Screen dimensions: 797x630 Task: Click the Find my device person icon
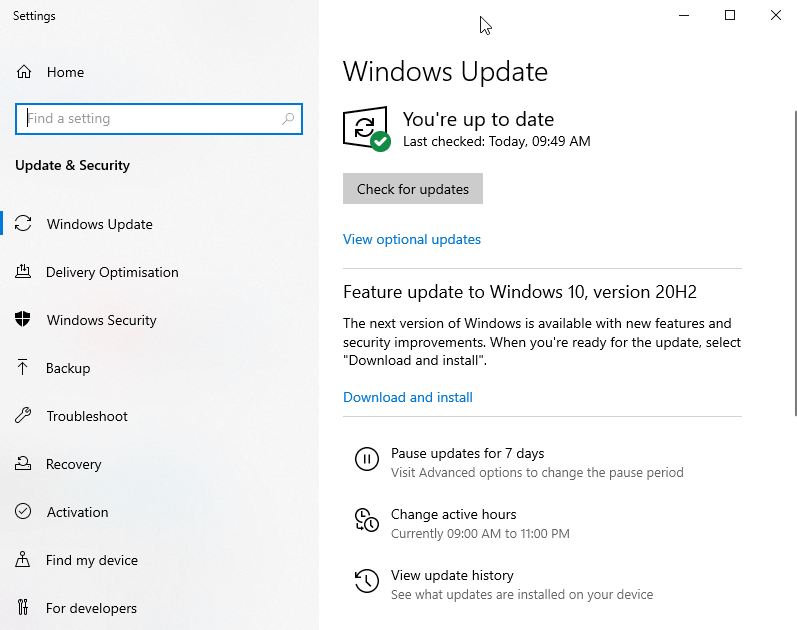22,559
